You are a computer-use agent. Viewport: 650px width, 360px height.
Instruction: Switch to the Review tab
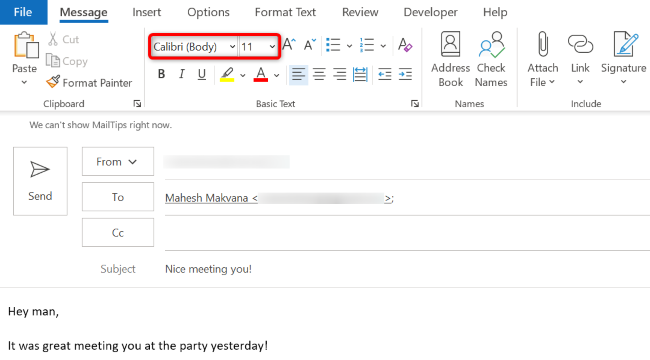click(360, 12)
